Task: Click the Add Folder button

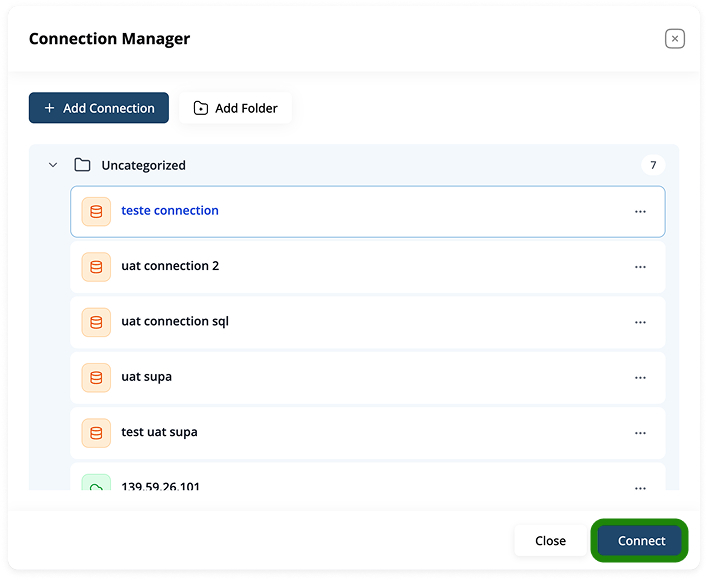Action: point(235,108)
